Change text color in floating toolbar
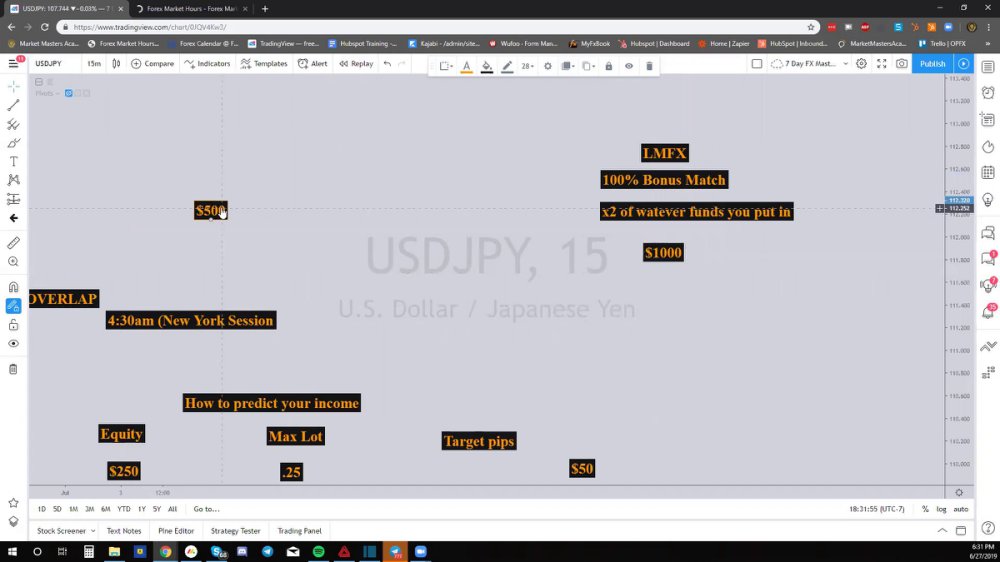The height and width of the screenshot is (562, 1000). pyautogui.click(x=467, y=66)
